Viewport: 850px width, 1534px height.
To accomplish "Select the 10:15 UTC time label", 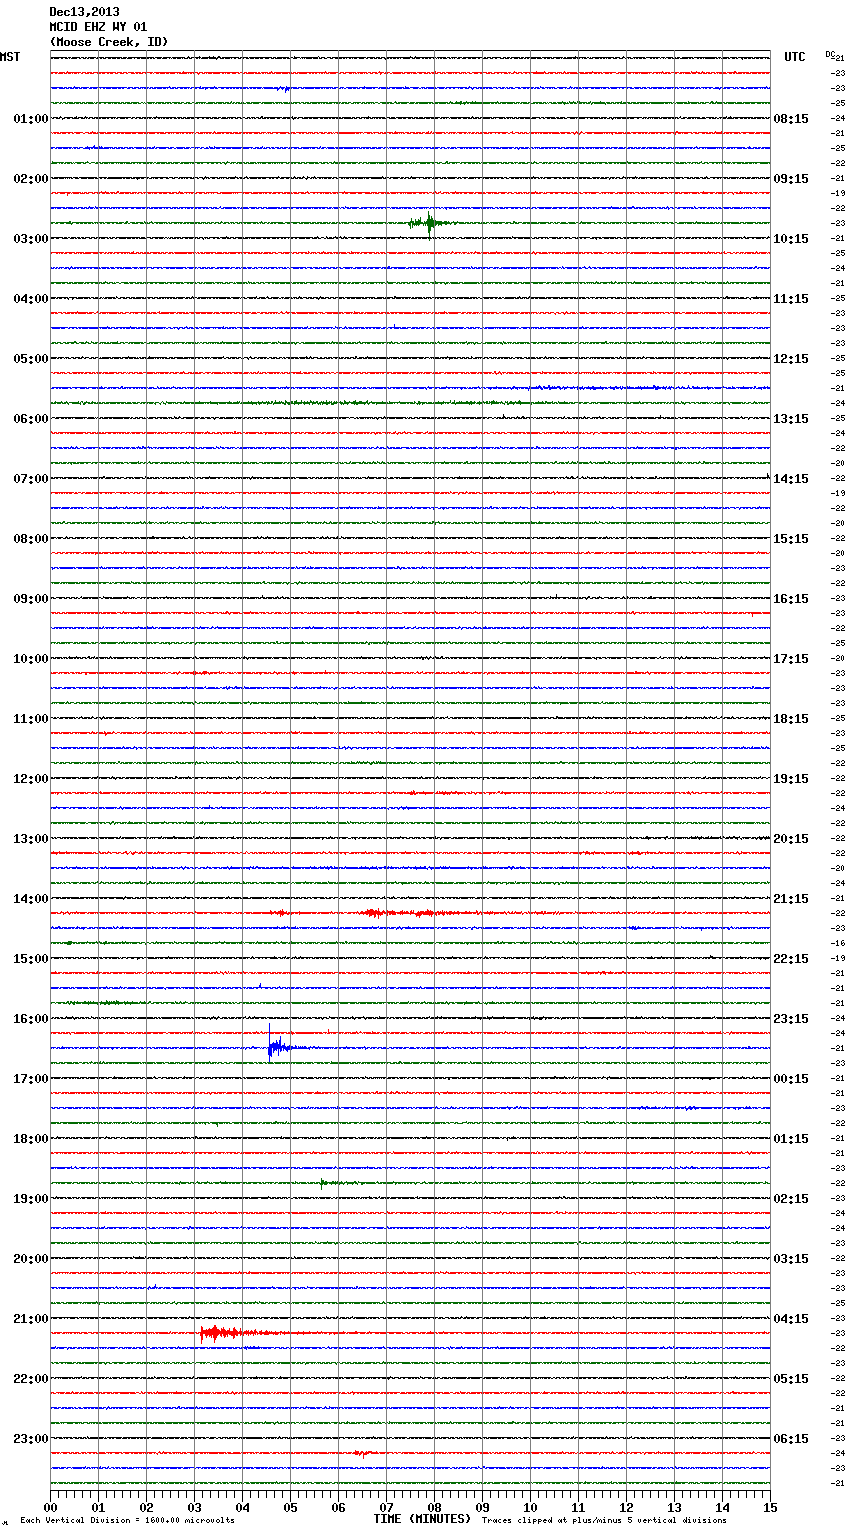I will [791, 239].
